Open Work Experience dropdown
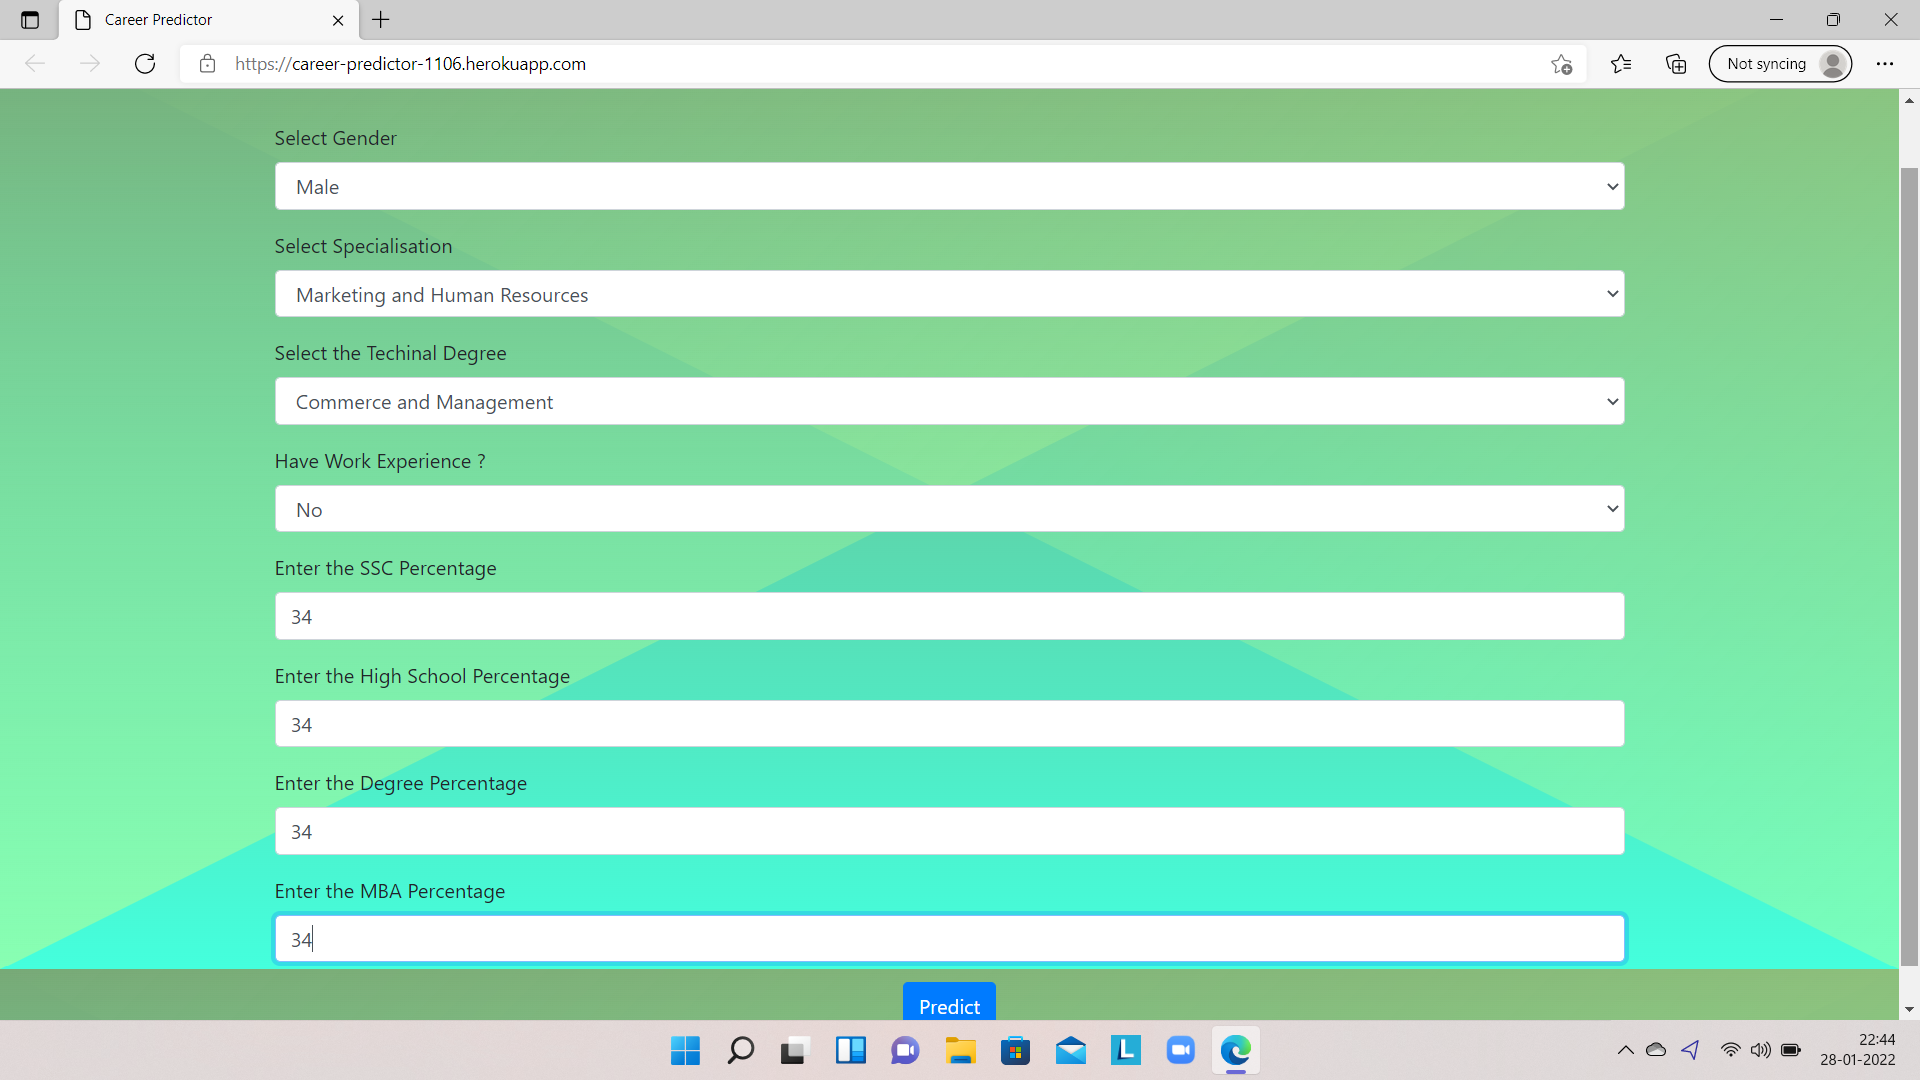1920x1080 pixels. pyautogui.click(x=949, y=509)
